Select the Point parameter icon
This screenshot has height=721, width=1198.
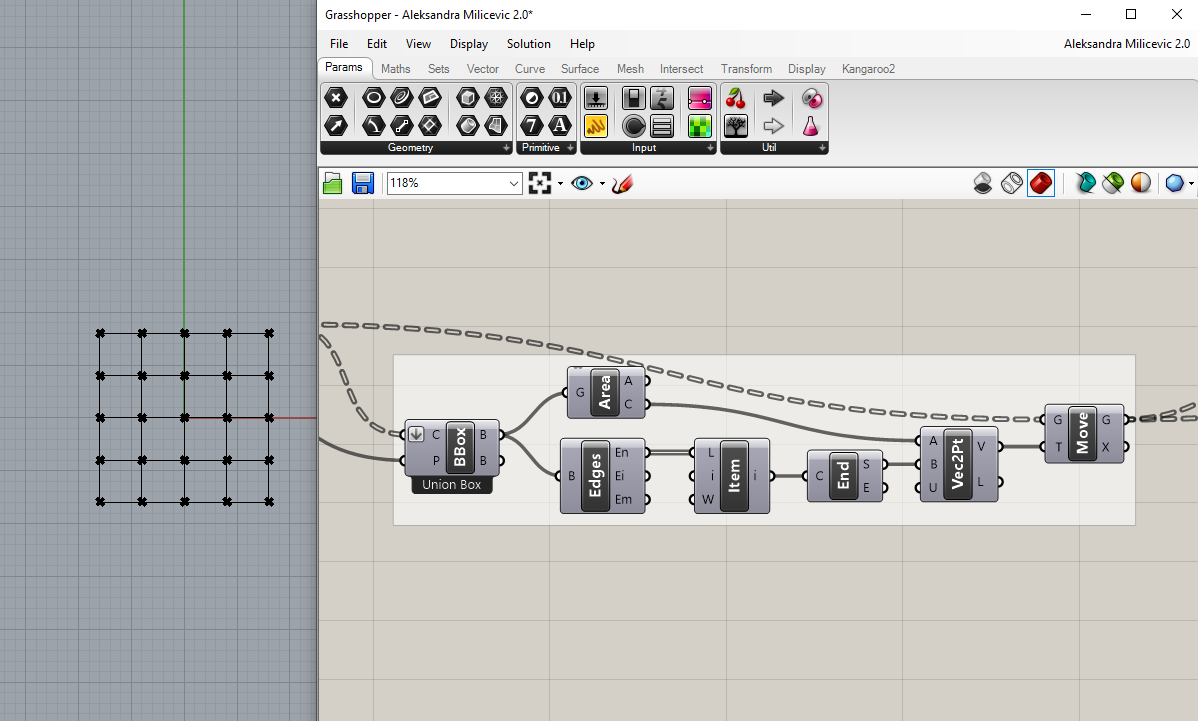pos(335,98)
